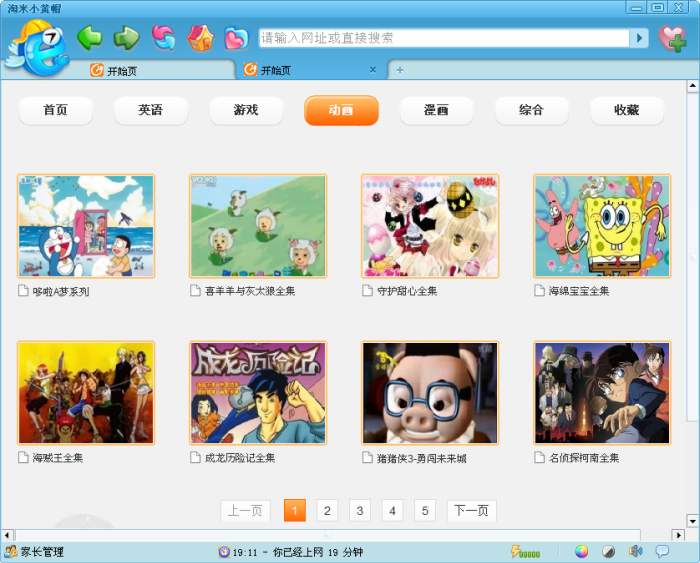Click the browser mascot logo
Image resolution: width=700 pixels, height=563 pixels.
(x=38, y=48)
